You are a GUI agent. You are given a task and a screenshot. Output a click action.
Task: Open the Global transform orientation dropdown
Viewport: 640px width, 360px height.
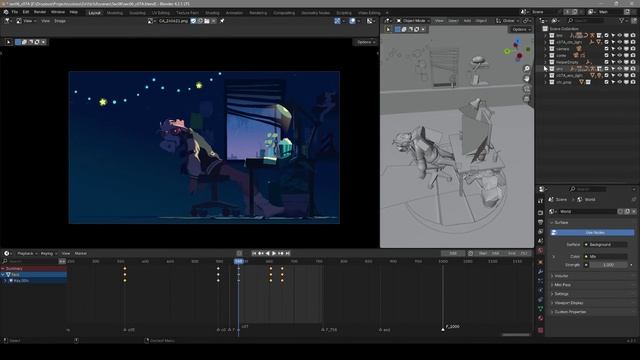[x=508, y=21]
